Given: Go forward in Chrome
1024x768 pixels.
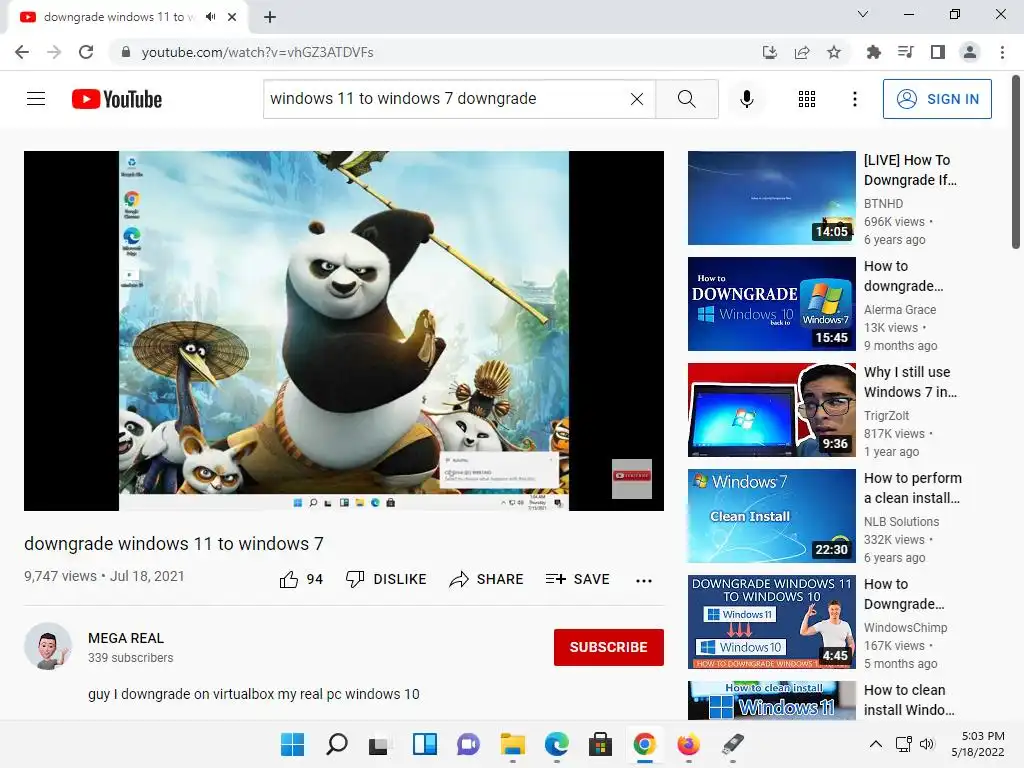Looking at the screenshot, I should (54, 52).
